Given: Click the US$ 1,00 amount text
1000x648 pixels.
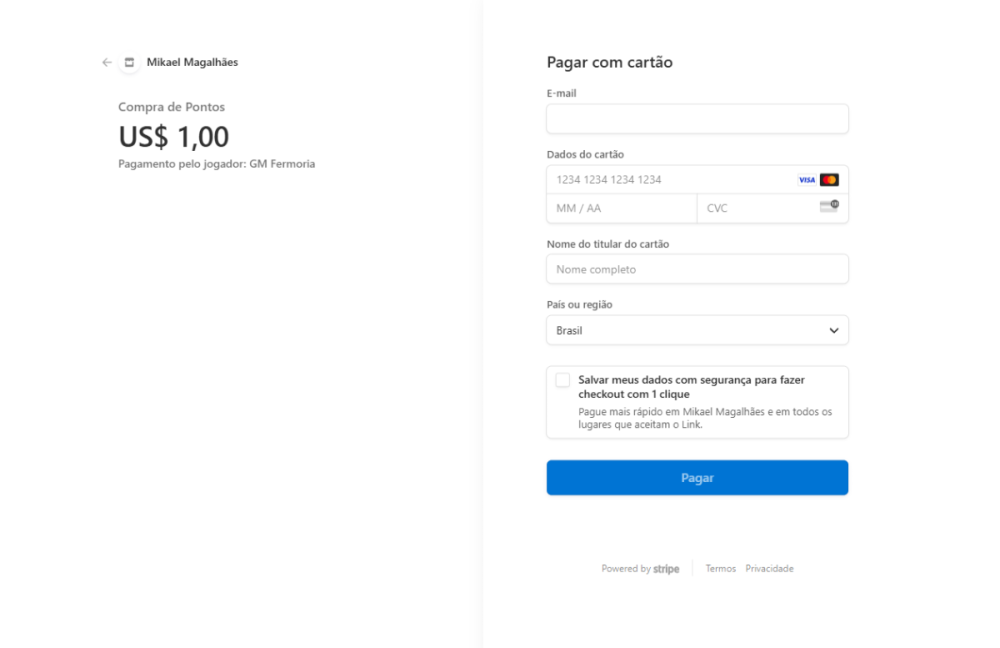Looking at the screenshot, I should pos(174,137).
